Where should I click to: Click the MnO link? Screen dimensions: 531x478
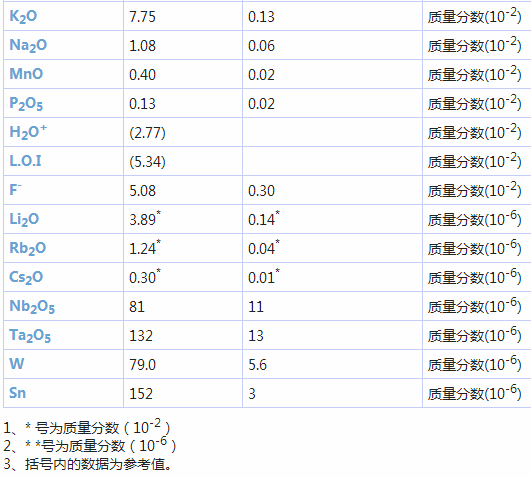[x=26, y=74]
